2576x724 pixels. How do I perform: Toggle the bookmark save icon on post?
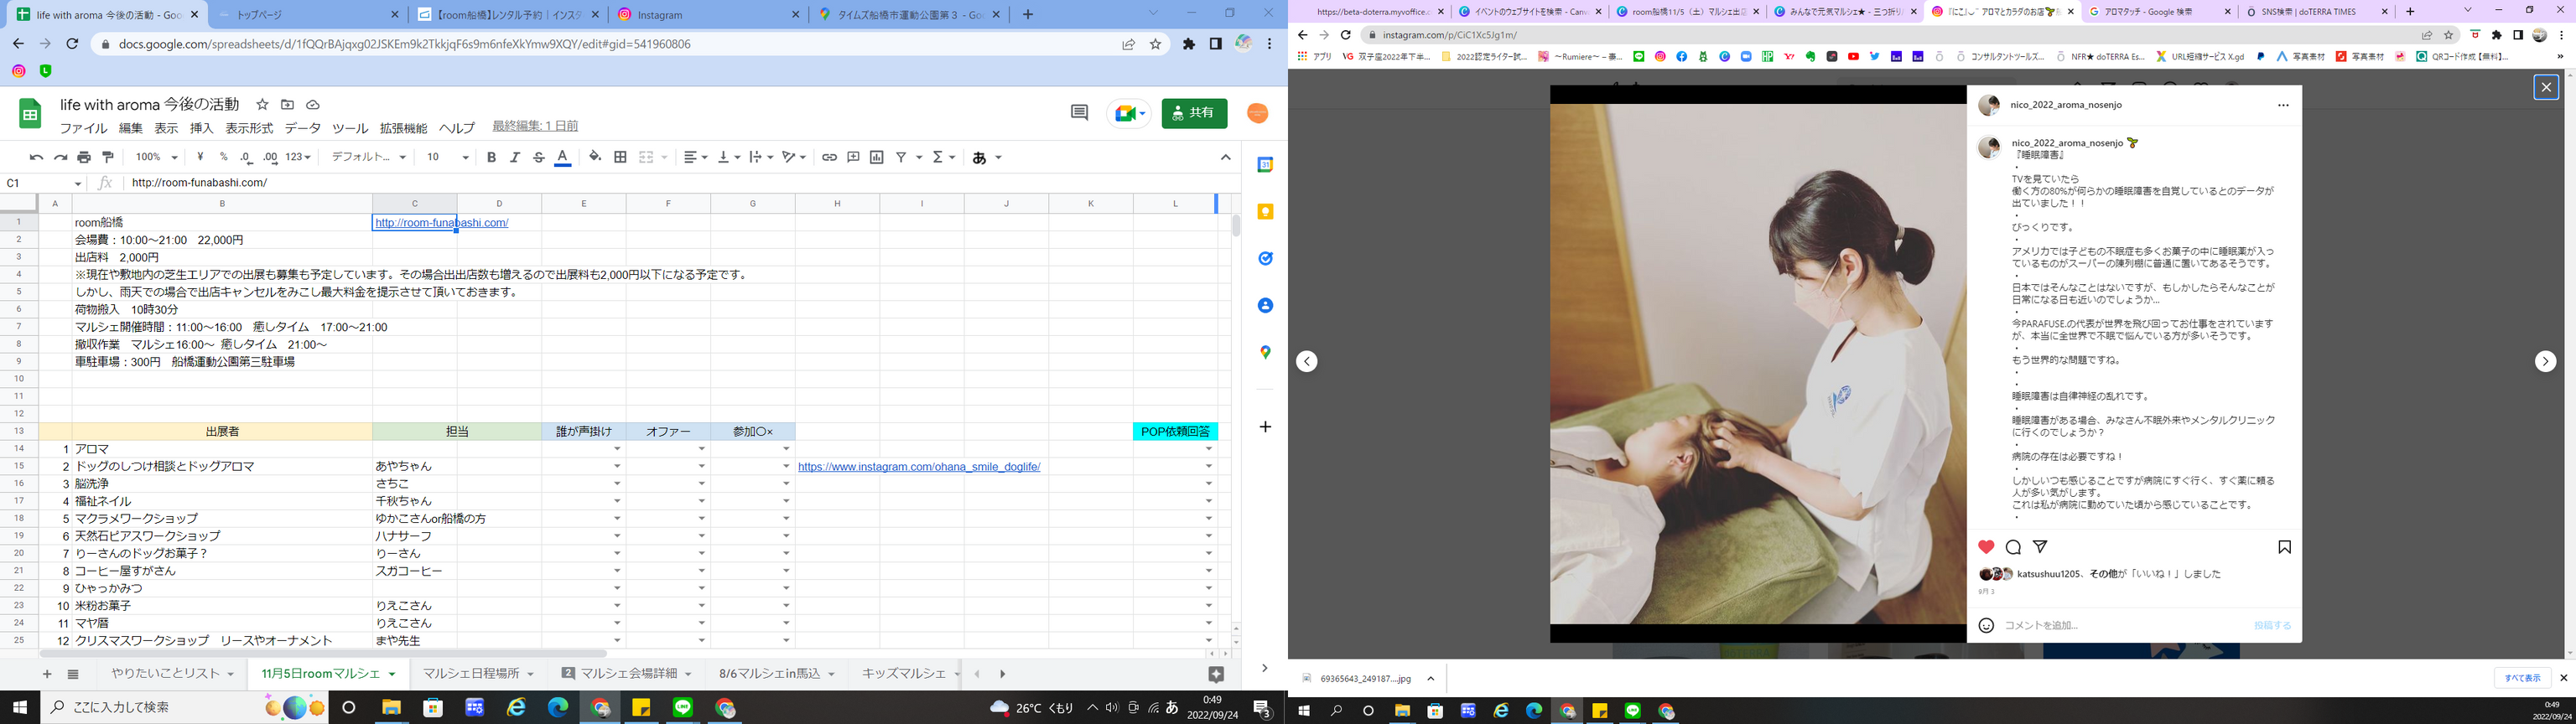pyautogui.click(x=2284, y=547)
